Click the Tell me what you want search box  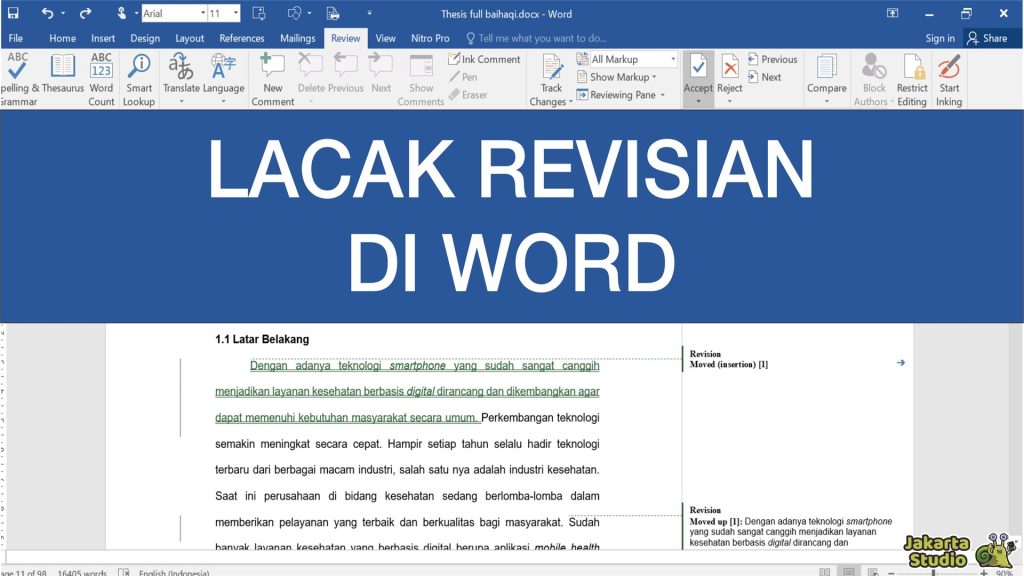(x=536, y=39)
